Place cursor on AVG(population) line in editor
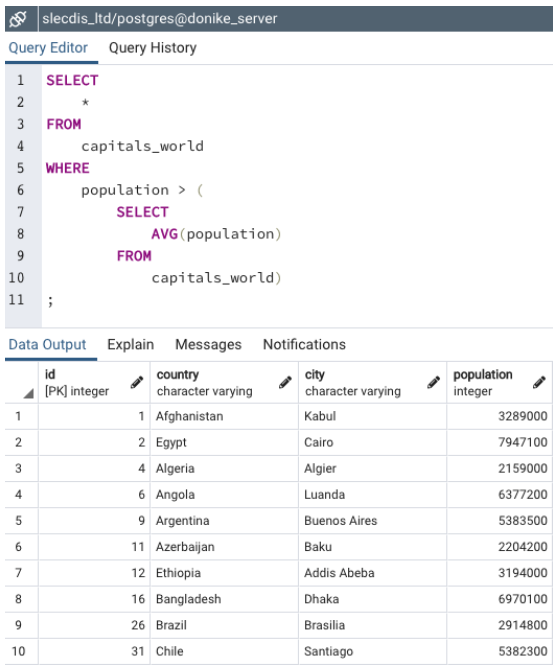Screen dimensions: 556x671 click(216, 234)
